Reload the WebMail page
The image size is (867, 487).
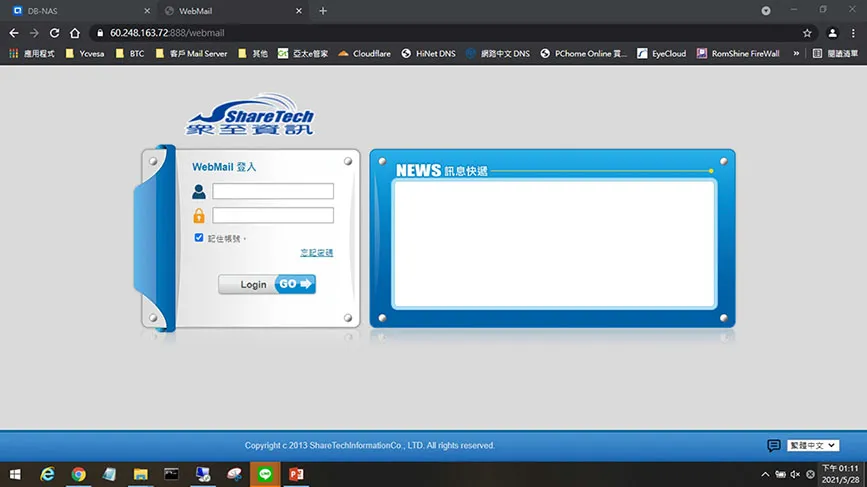[x=54, y=33]
